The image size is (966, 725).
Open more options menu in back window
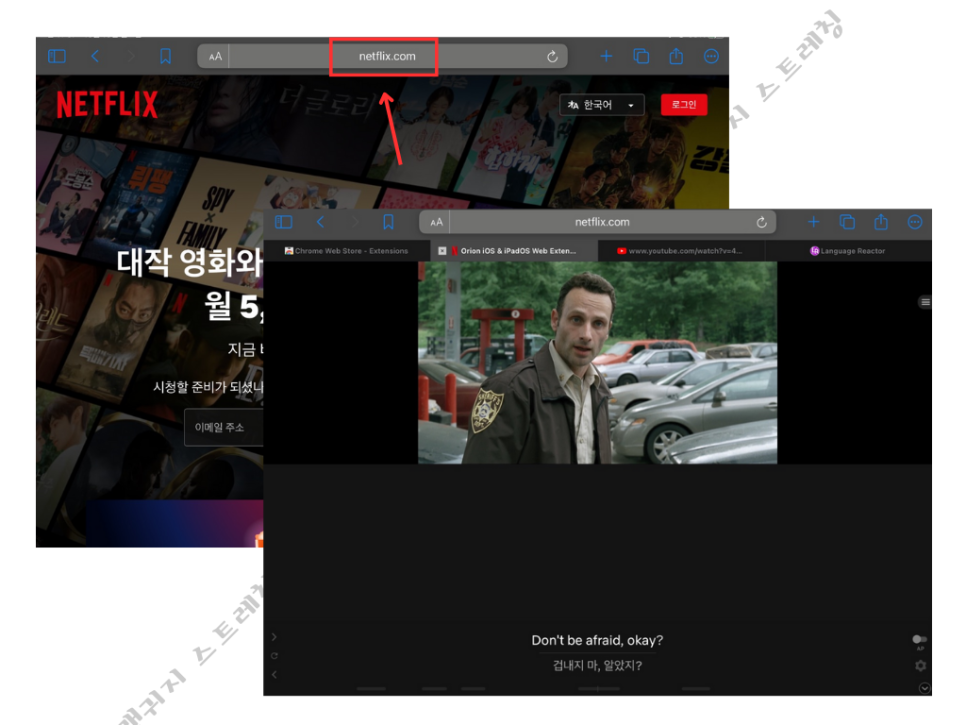coord(711,57)
